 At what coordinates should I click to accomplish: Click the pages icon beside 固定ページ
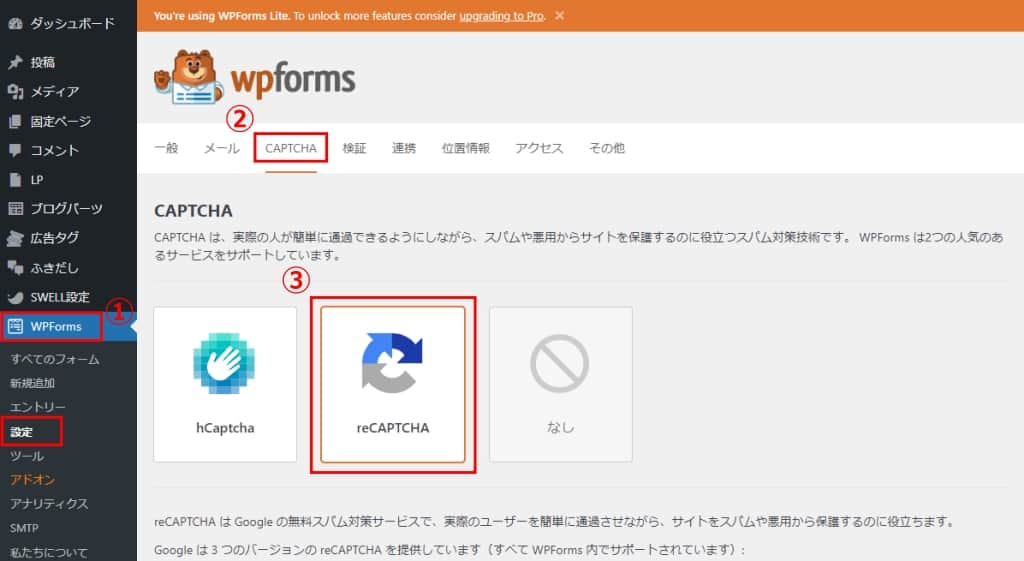[x=15, y=121]
